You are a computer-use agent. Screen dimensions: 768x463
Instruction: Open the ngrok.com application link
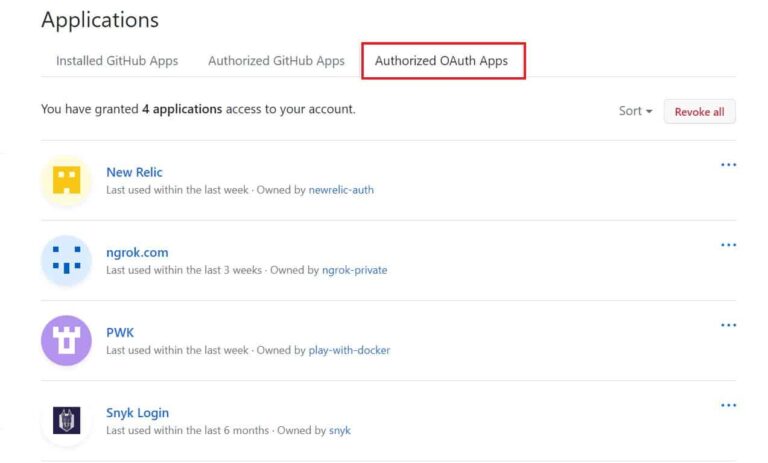[x=137, y=253]
